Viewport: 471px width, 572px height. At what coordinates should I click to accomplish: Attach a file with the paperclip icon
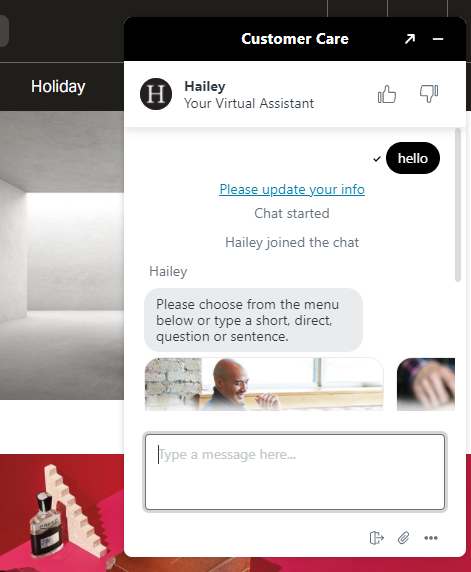point(404,538)
